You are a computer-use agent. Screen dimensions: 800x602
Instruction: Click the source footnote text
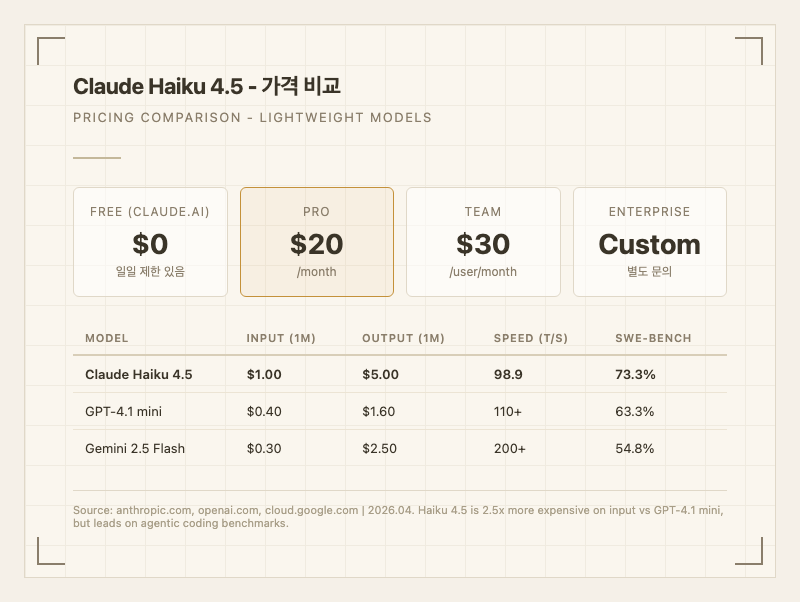click(x=398, y=516)
